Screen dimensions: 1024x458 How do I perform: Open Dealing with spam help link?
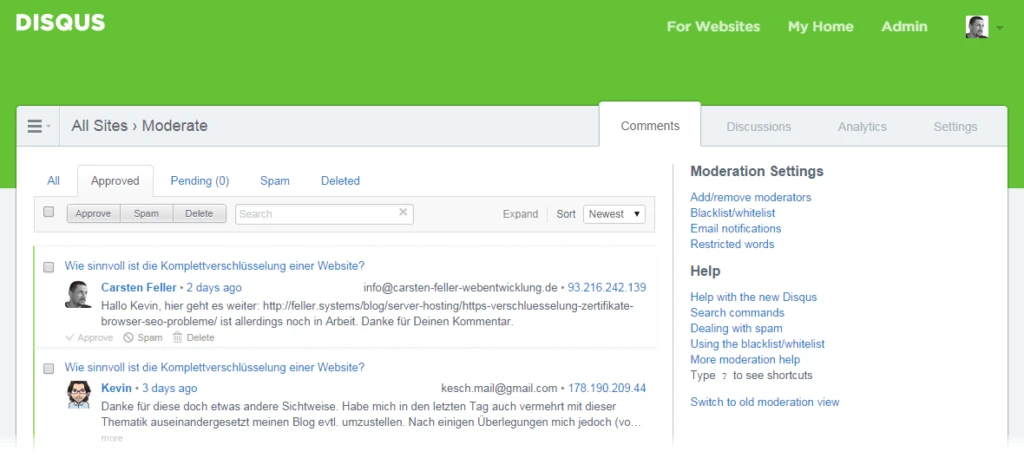pos(736,328)
